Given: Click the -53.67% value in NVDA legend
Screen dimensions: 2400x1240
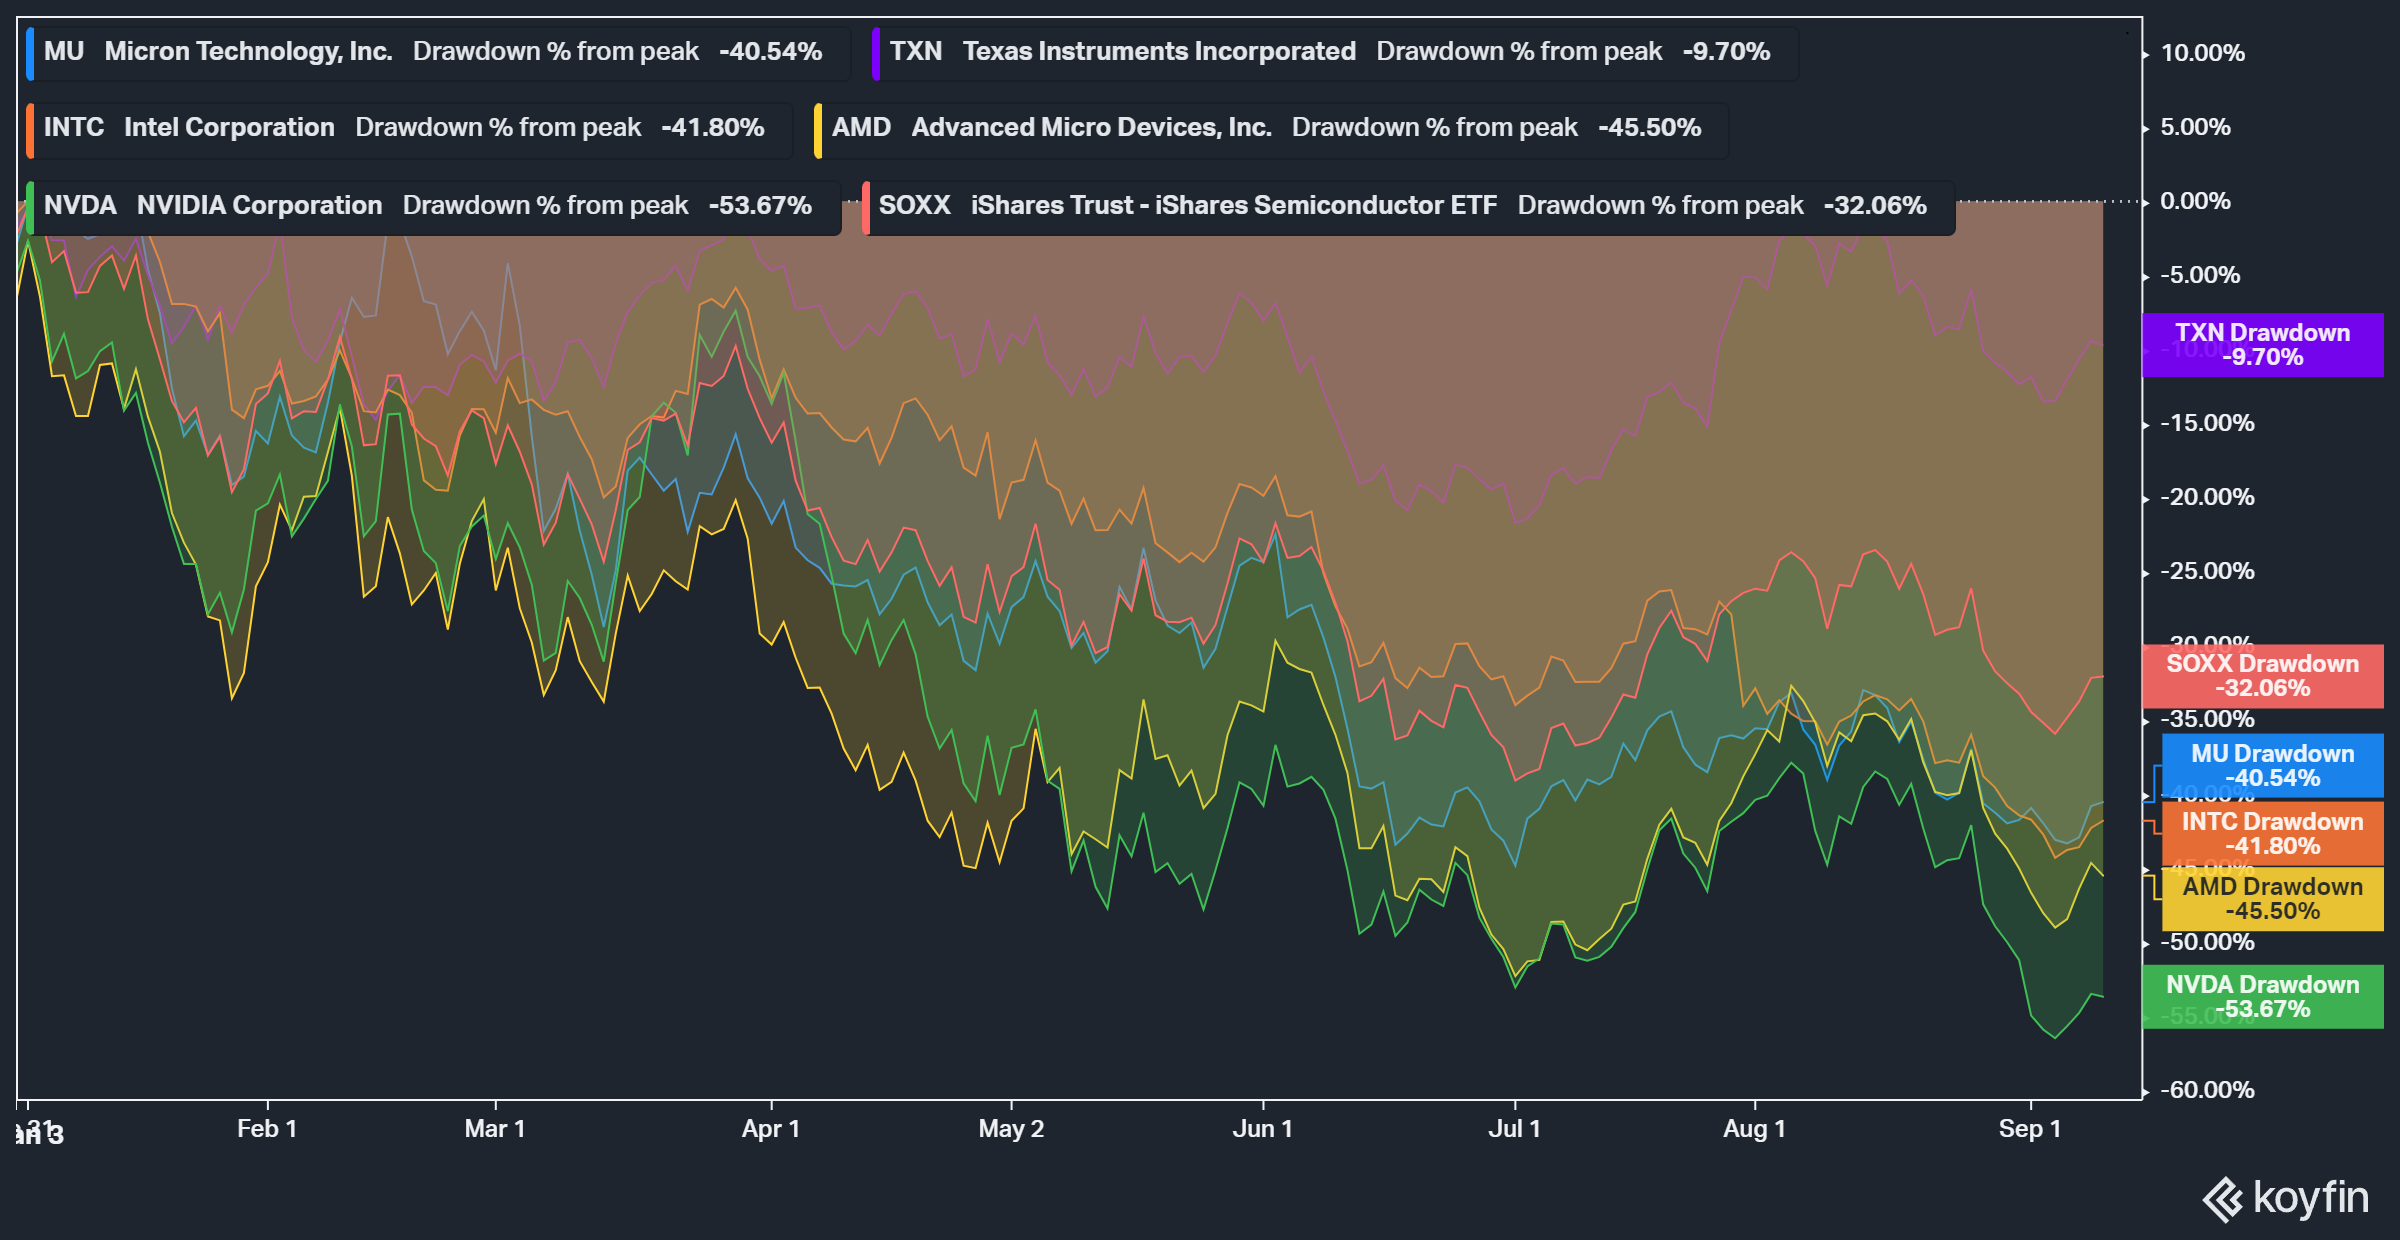Looking at the screenshot, I should tap(760, 206).
